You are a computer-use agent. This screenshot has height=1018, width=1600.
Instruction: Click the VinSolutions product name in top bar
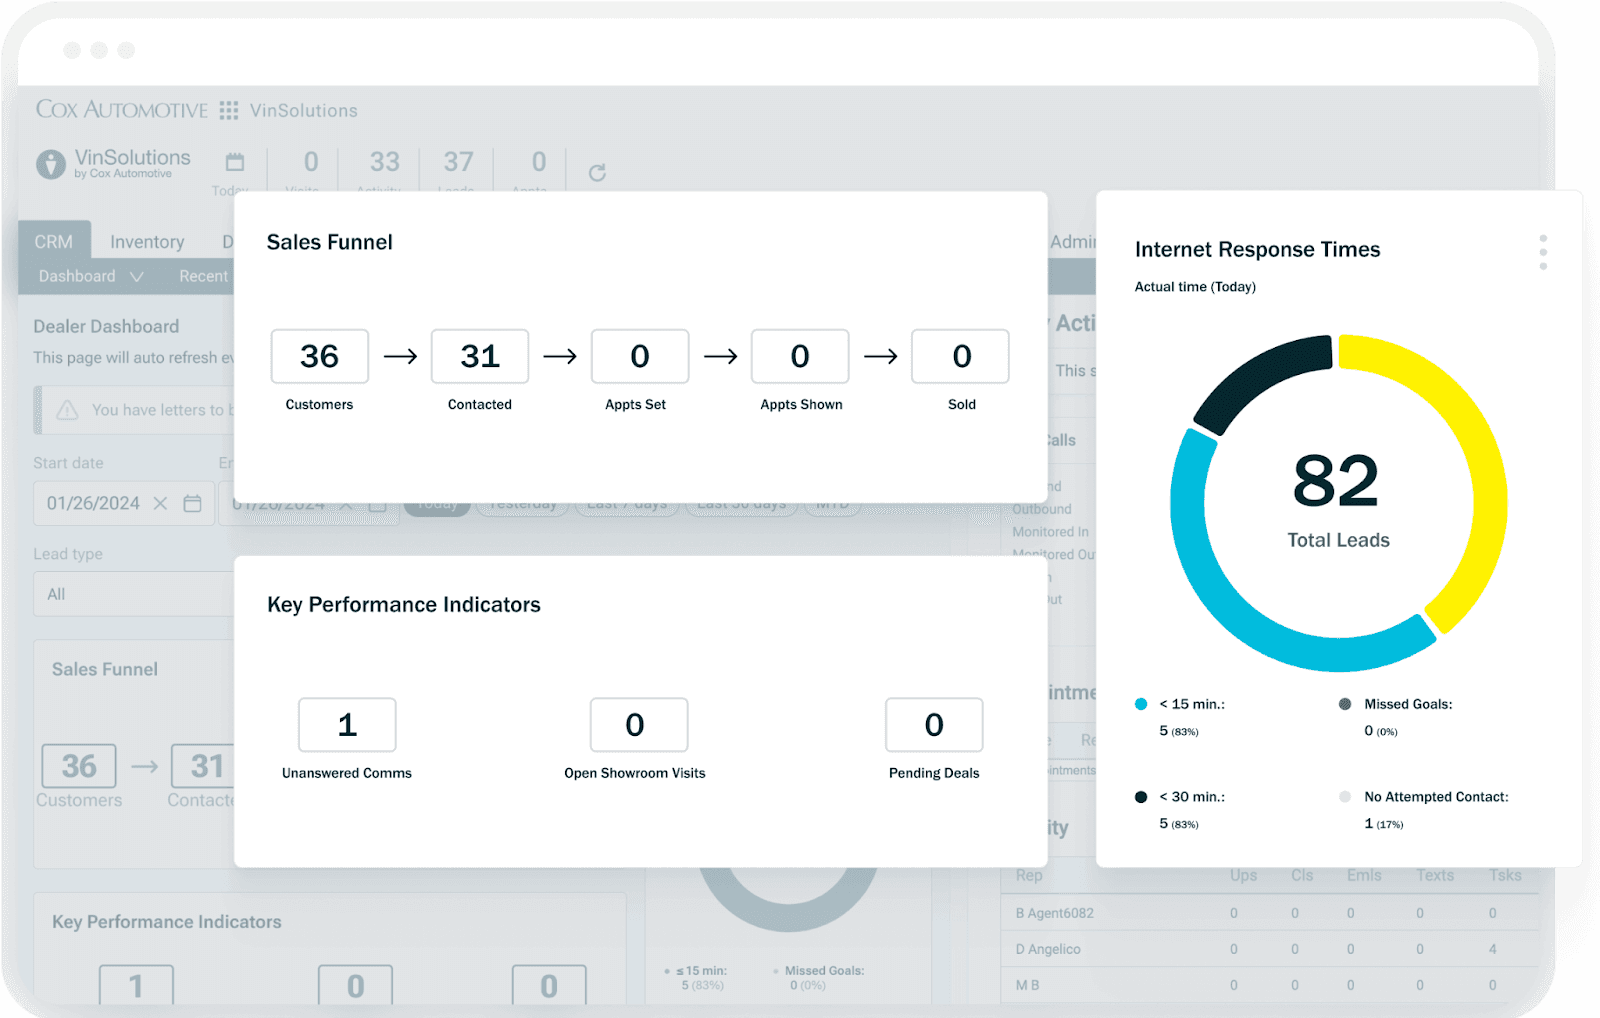click(x=304, y=110)
